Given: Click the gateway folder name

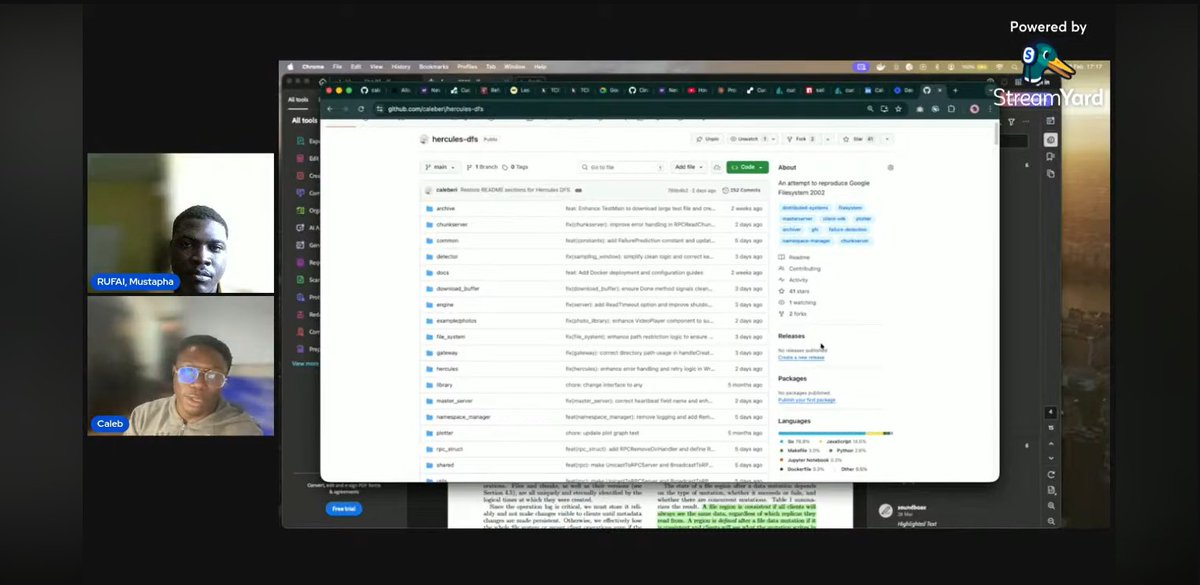Looking at the screenshot, I should pyautogui.click(x=447, y=352).
